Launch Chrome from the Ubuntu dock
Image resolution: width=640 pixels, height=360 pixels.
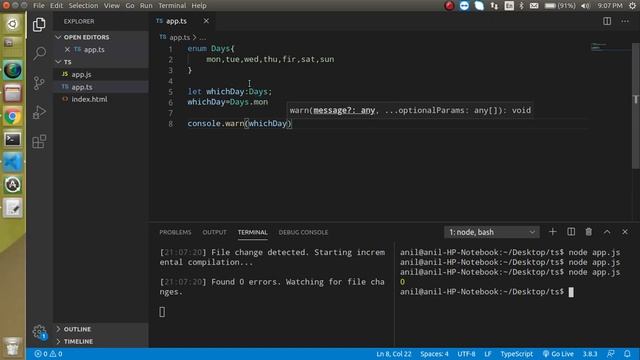13,117
